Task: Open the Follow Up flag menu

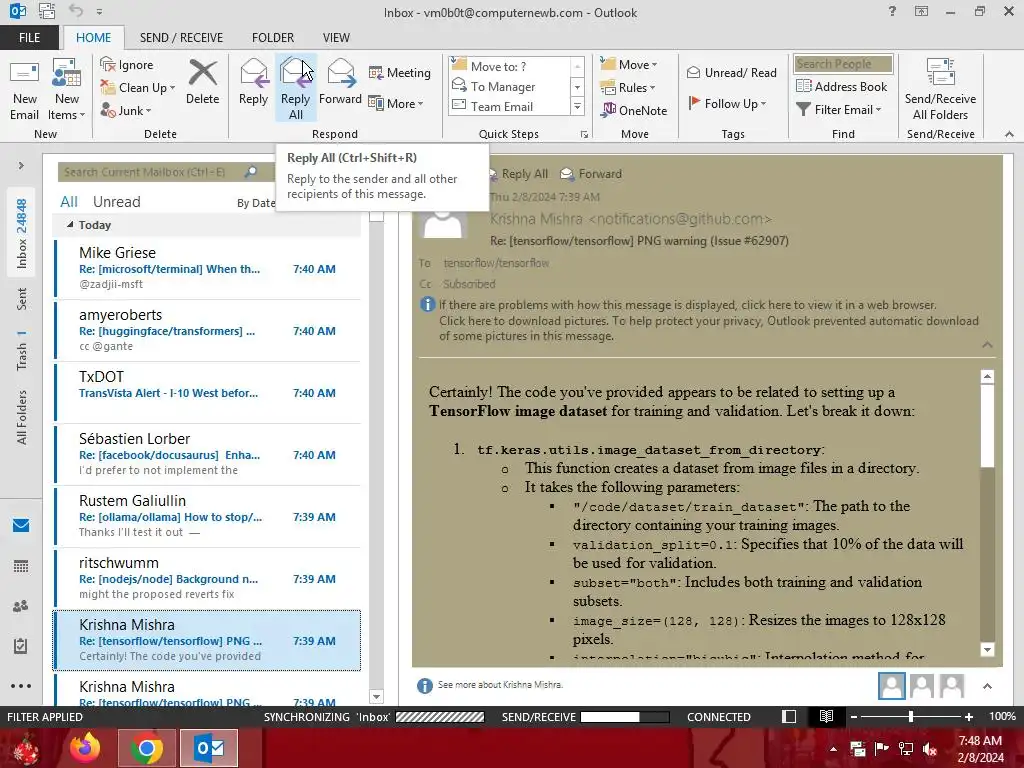Action: 728,103
